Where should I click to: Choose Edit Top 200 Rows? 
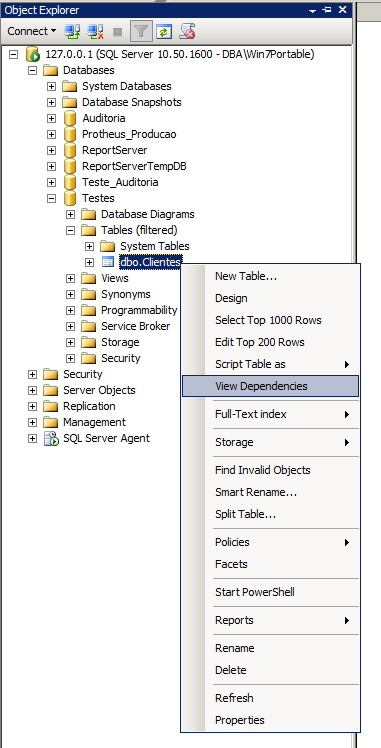coord(270,342)
